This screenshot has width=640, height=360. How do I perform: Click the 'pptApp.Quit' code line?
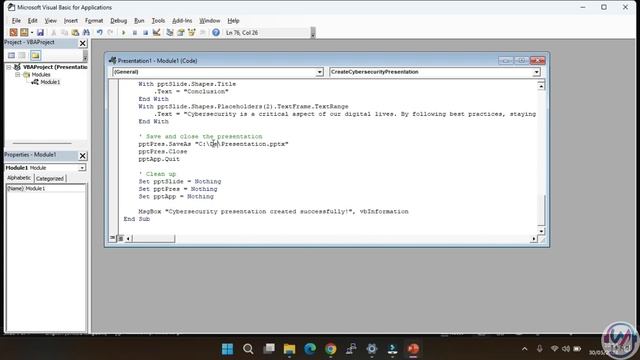coord(159,159)
